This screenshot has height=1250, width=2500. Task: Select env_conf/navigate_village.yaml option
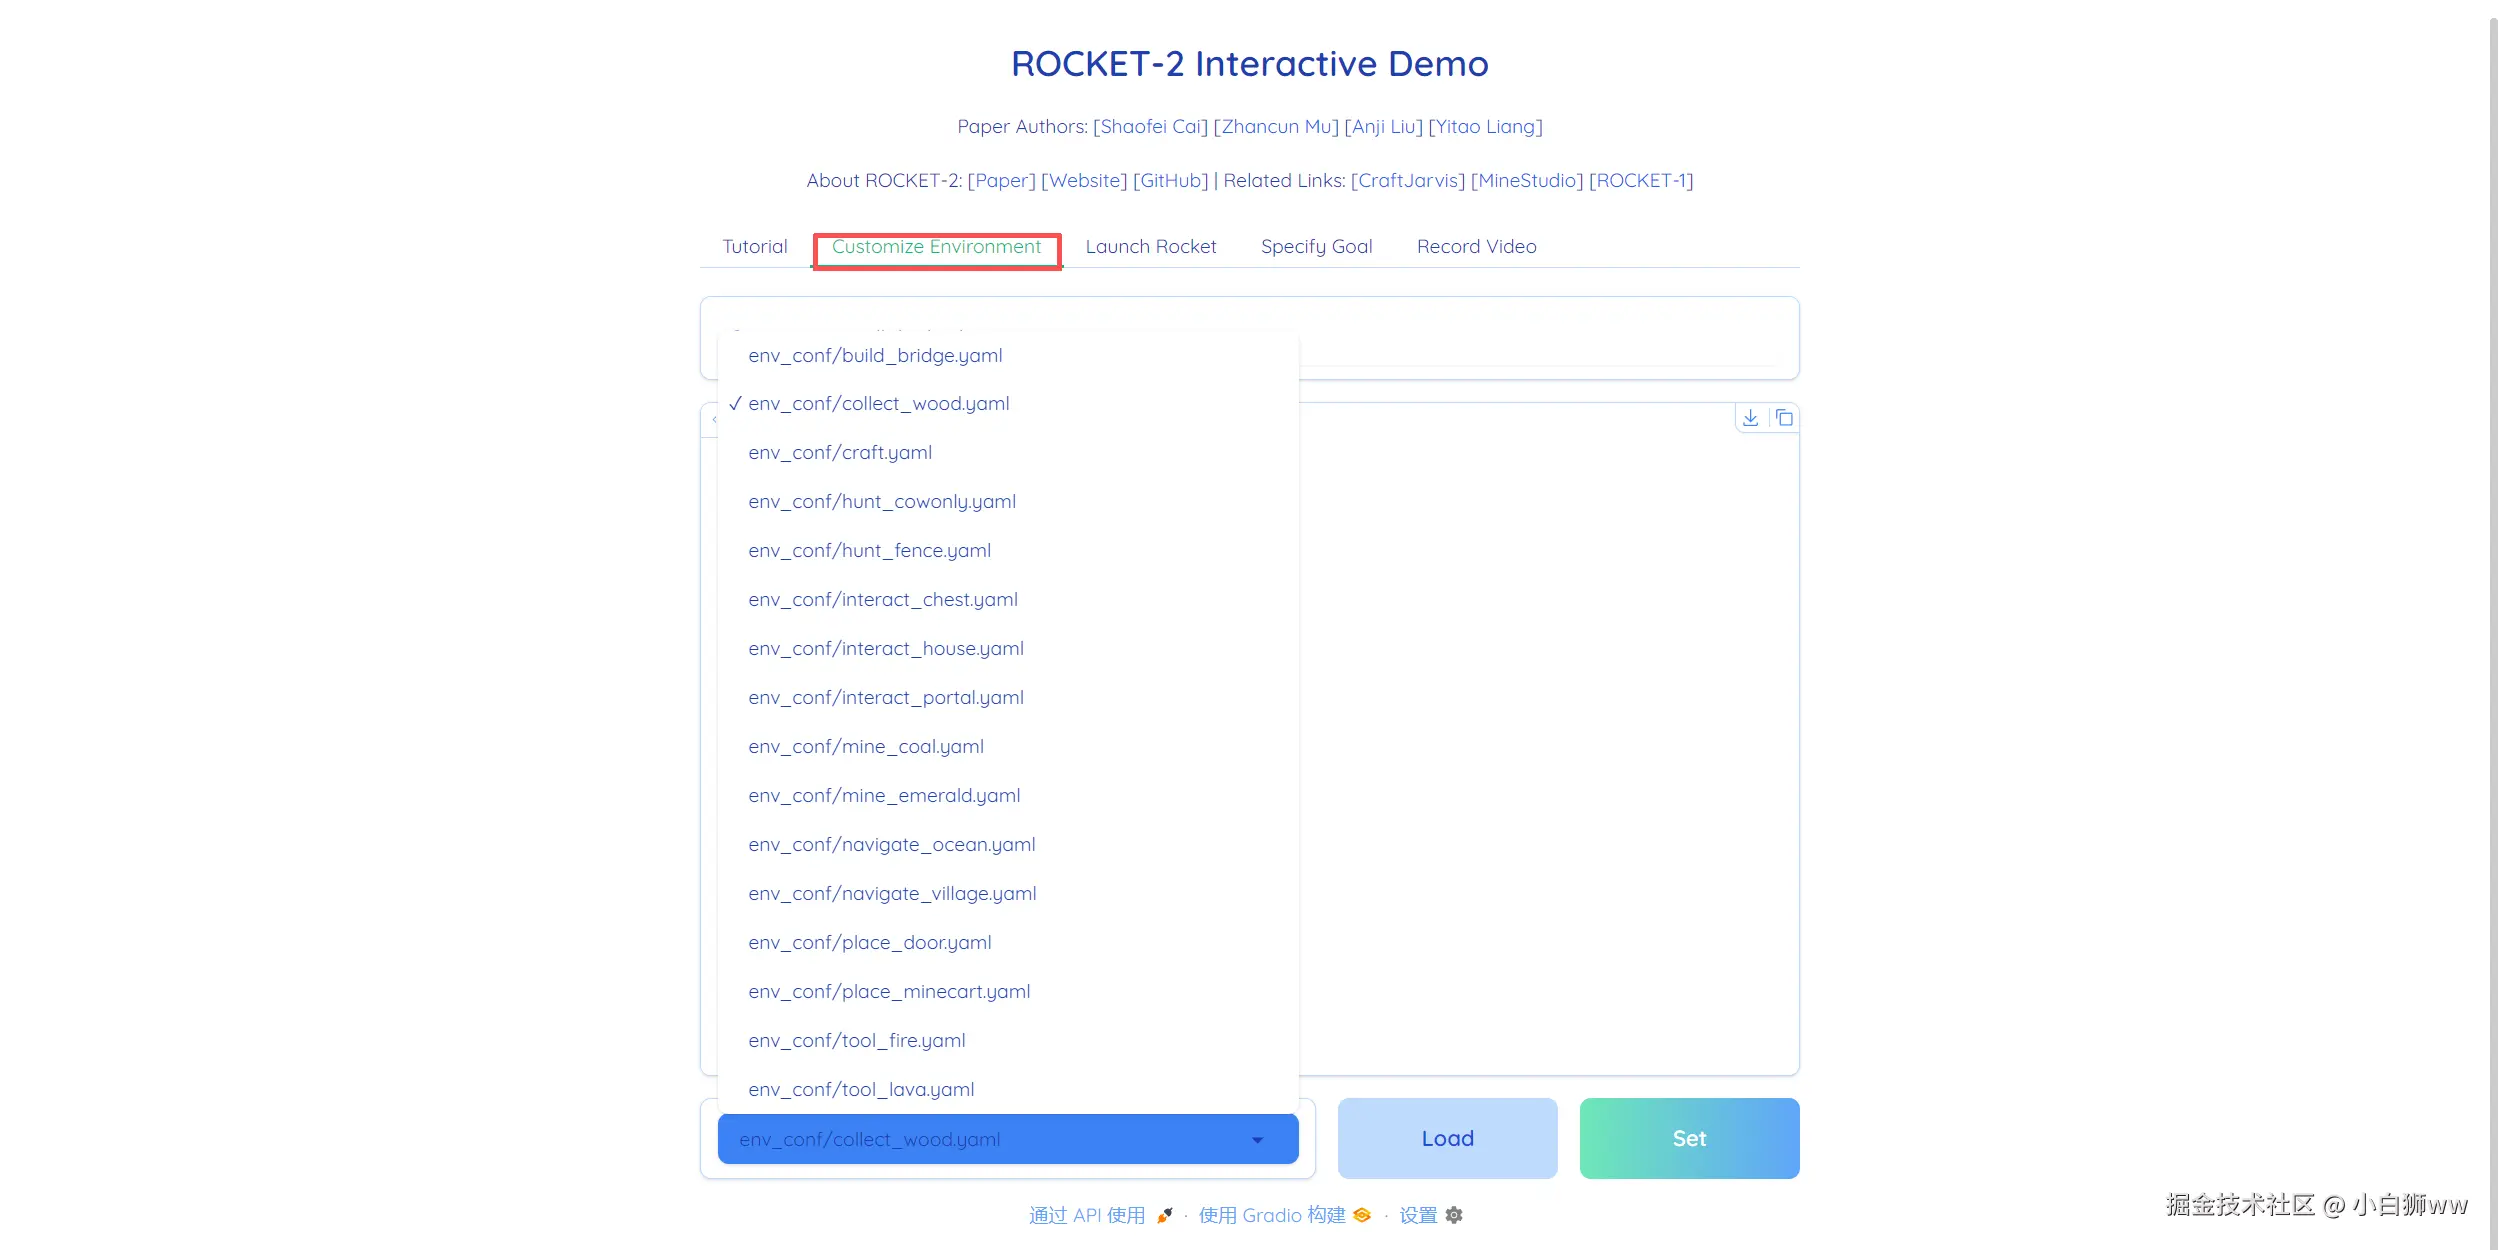tap(892, 894)
